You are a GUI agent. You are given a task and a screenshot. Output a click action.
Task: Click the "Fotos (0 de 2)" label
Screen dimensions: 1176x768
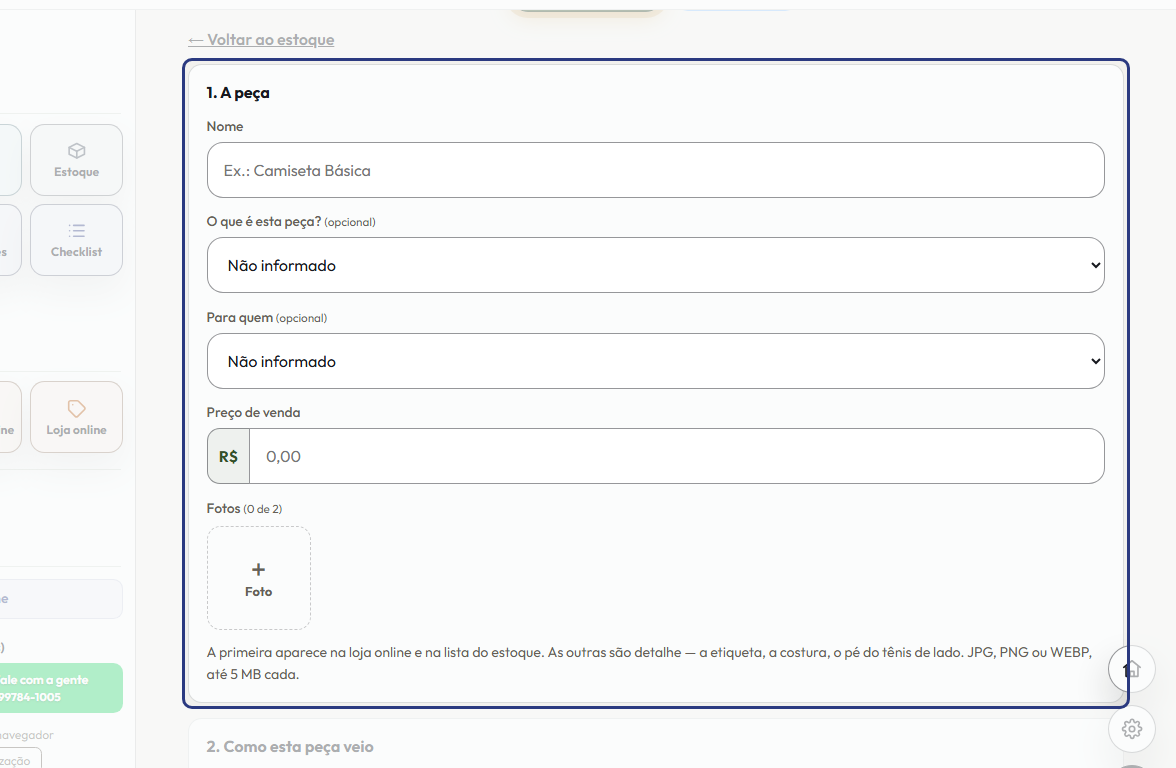(244, 508)
